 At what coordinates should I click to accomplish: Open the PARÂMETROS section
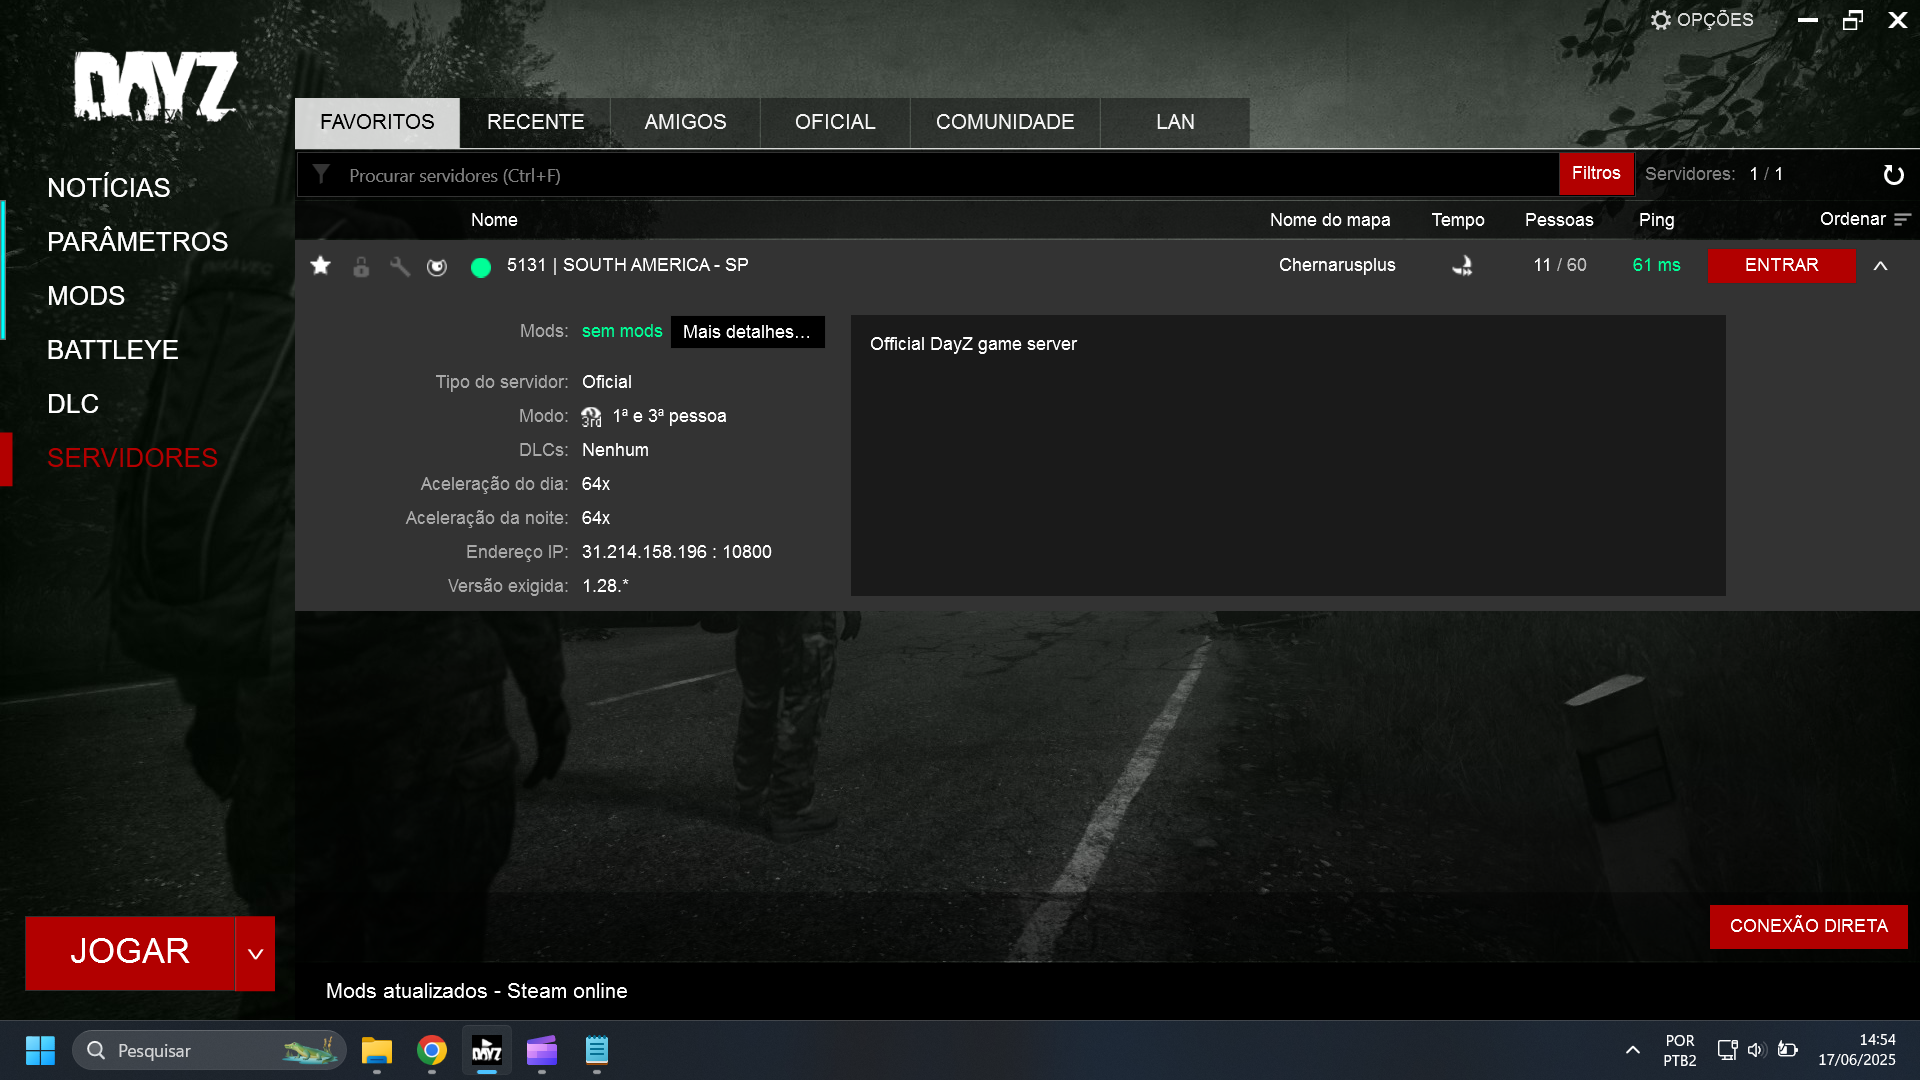point(137,242)
